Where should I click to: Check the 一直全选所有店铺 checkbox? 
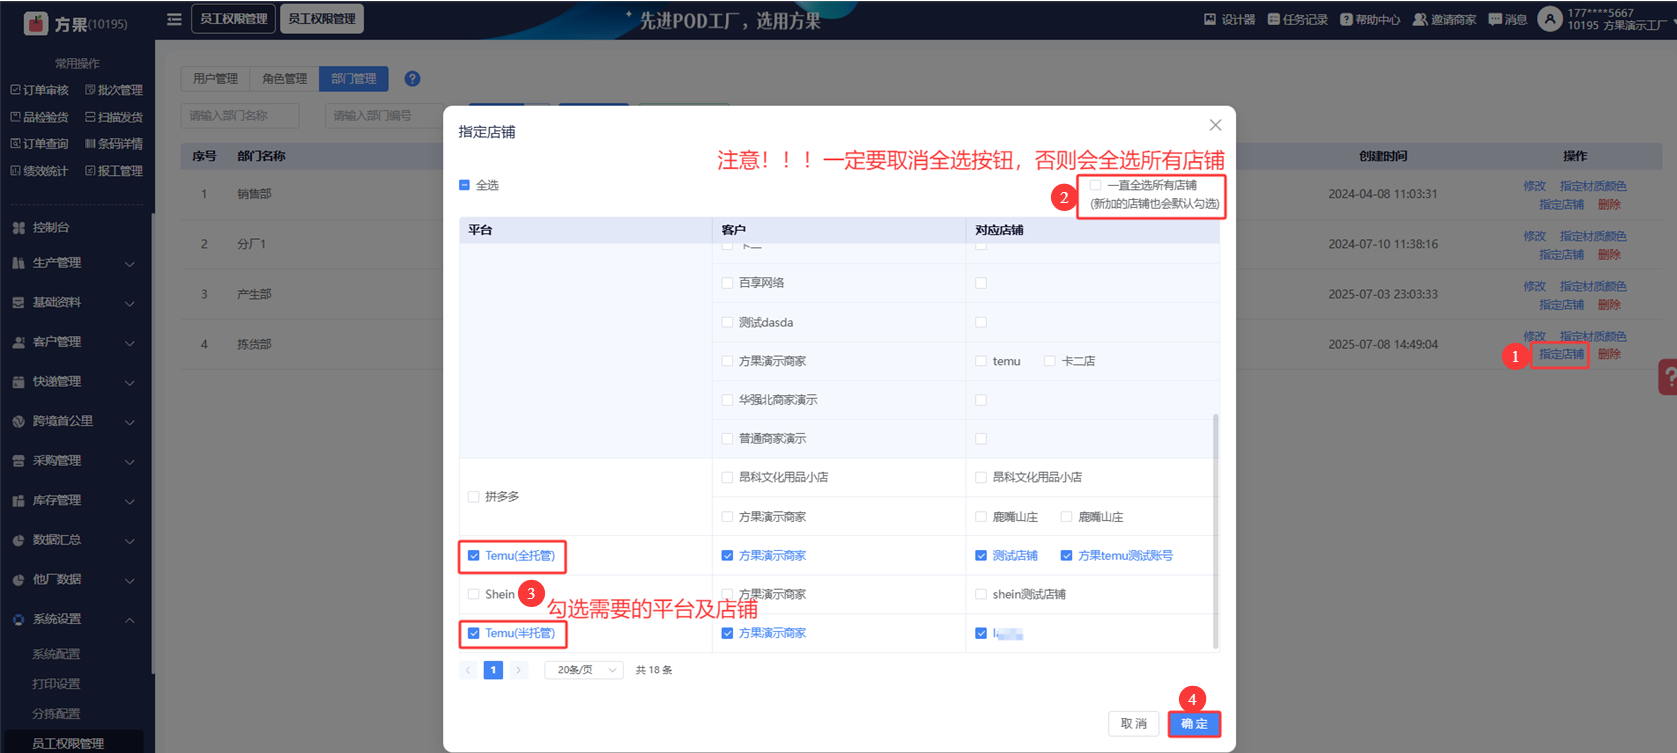coord(1096,185)
